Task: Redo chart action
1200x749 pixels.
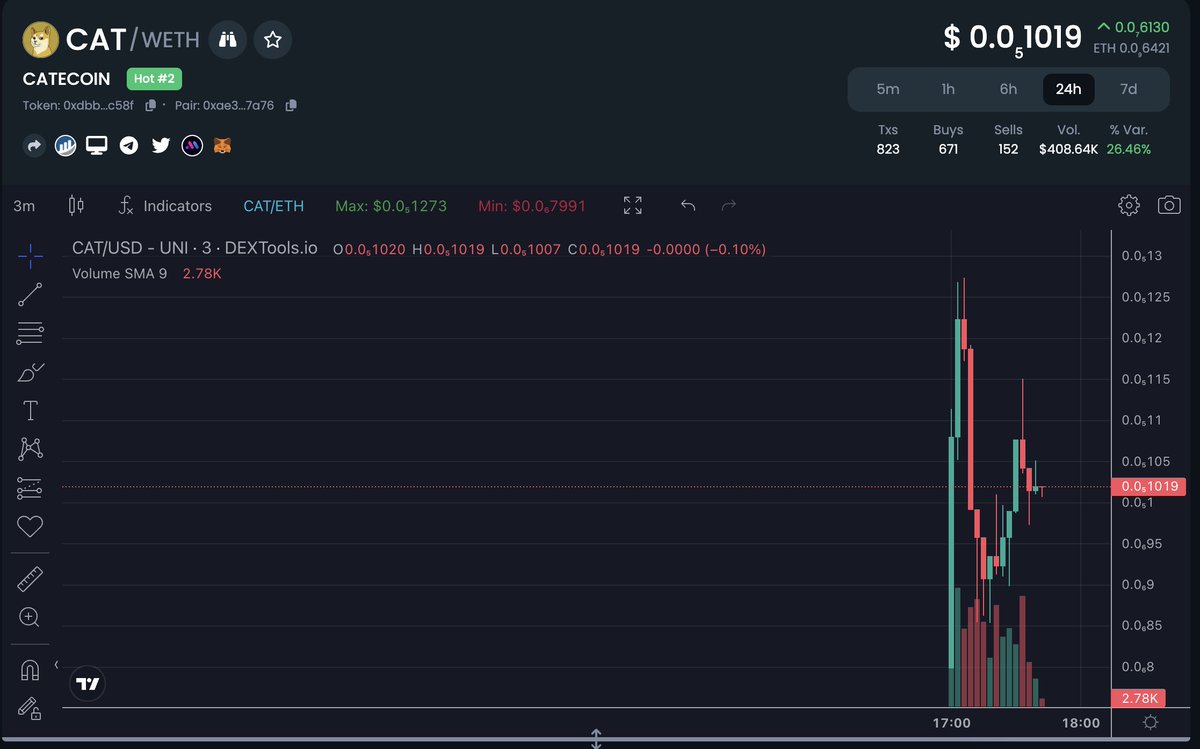Action: [x=729, y=206]
